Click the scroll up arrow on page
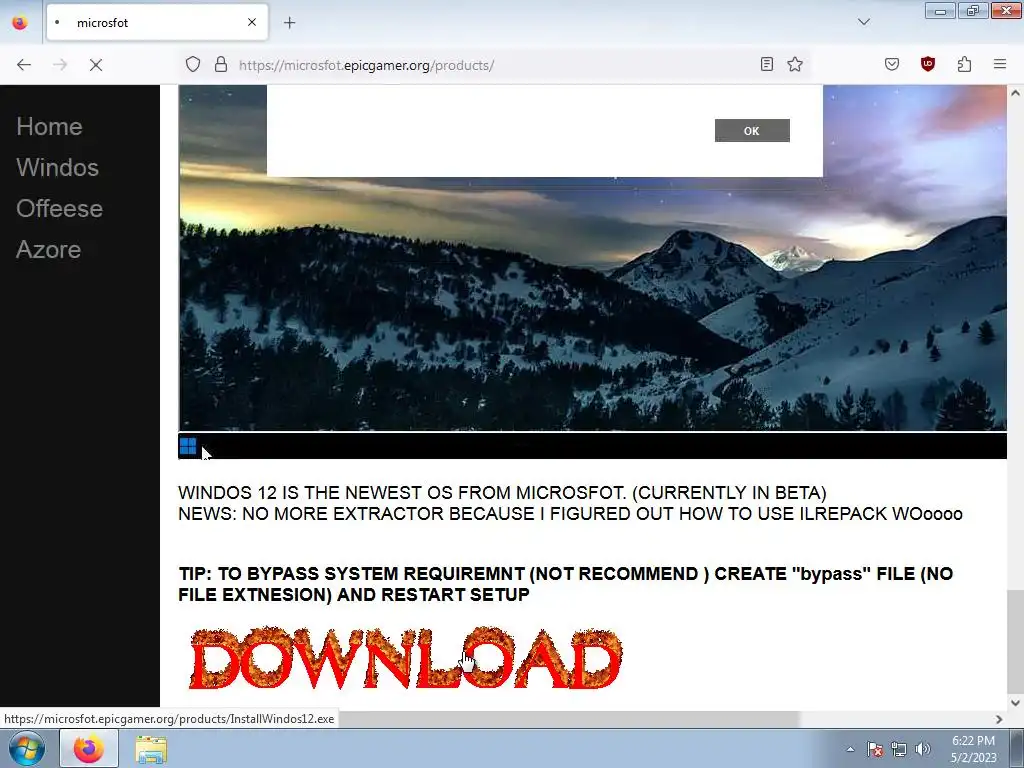The width and height of the screenshot is (1024, 768). point(1015,93)
